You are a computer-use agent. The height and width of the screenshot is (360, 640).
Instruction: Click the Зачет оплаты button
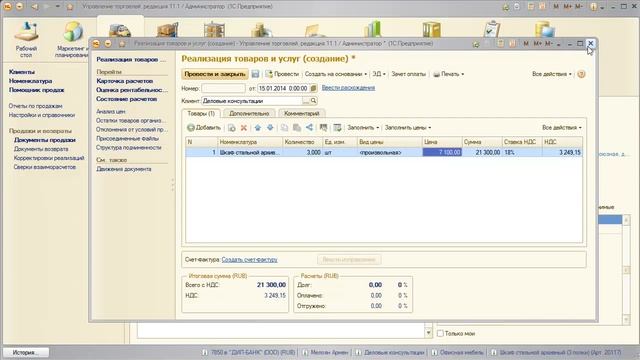coord(409,74)
